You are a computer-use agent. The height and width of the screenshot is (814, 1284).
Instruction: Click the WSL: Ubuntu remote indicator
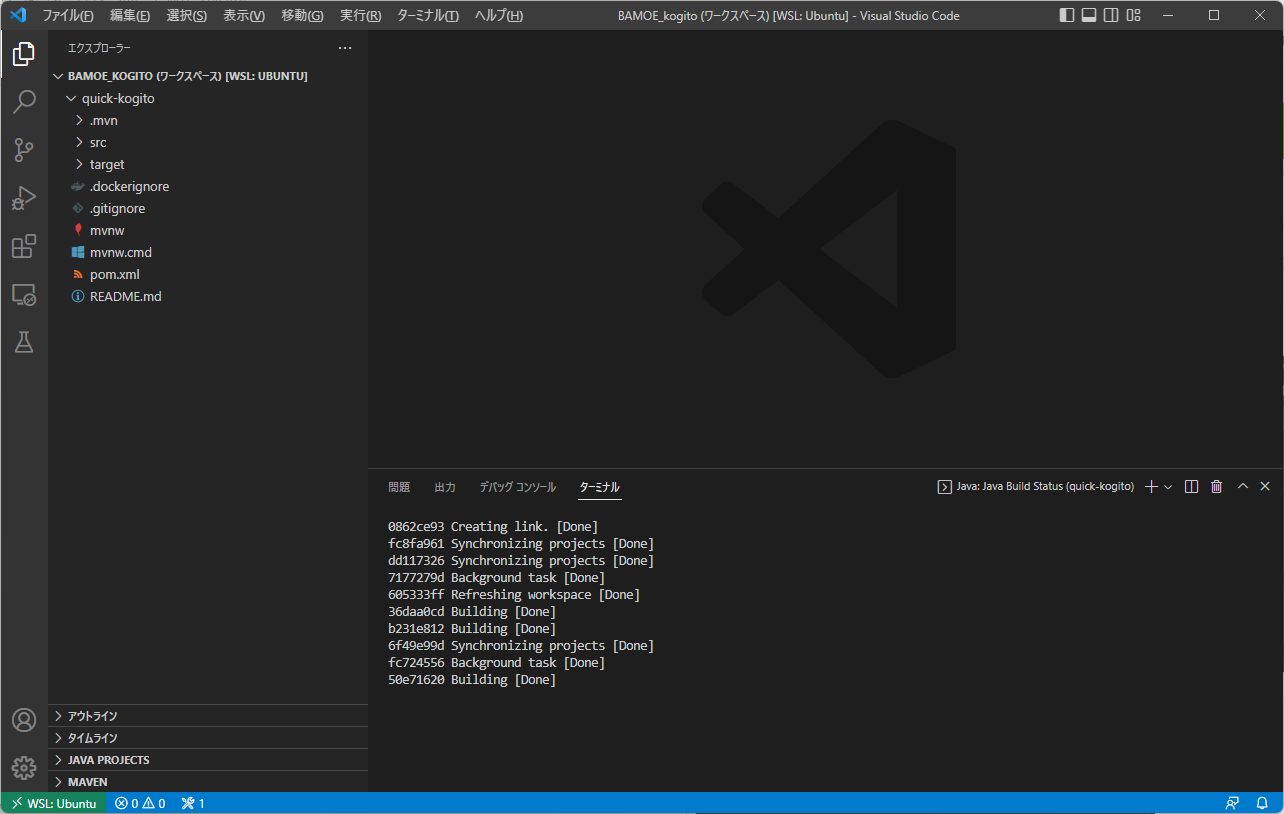[54, 803]
